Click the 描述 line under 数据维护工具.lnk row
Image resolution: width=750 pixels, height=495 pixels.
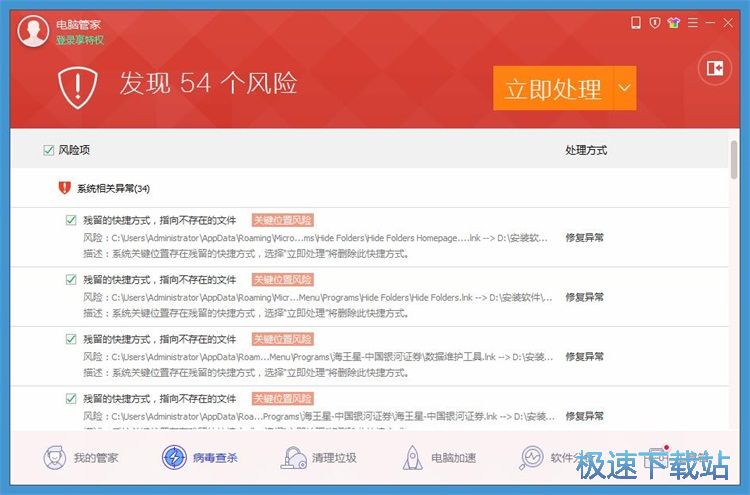pos(246,373)
